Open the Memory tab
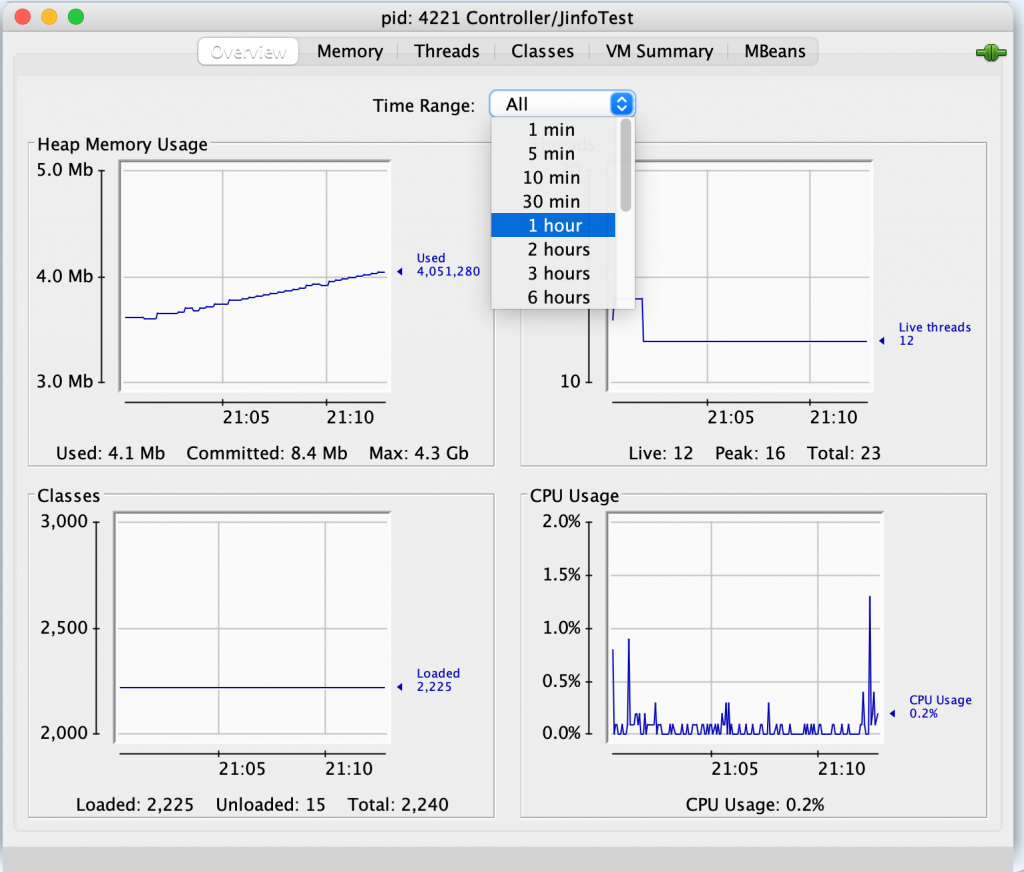 coord(350,52)
